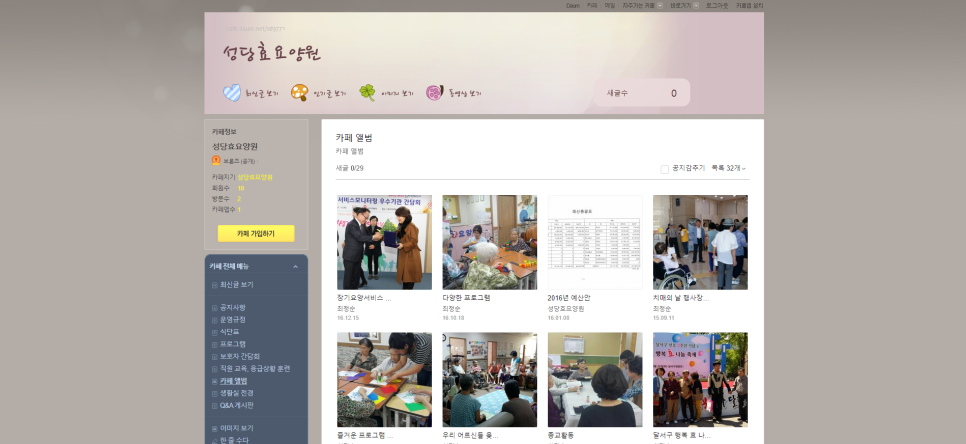This screenshot has width=966, height=444.
Task: Toggle the 공지감추기 checkbox
Action: 665,169
